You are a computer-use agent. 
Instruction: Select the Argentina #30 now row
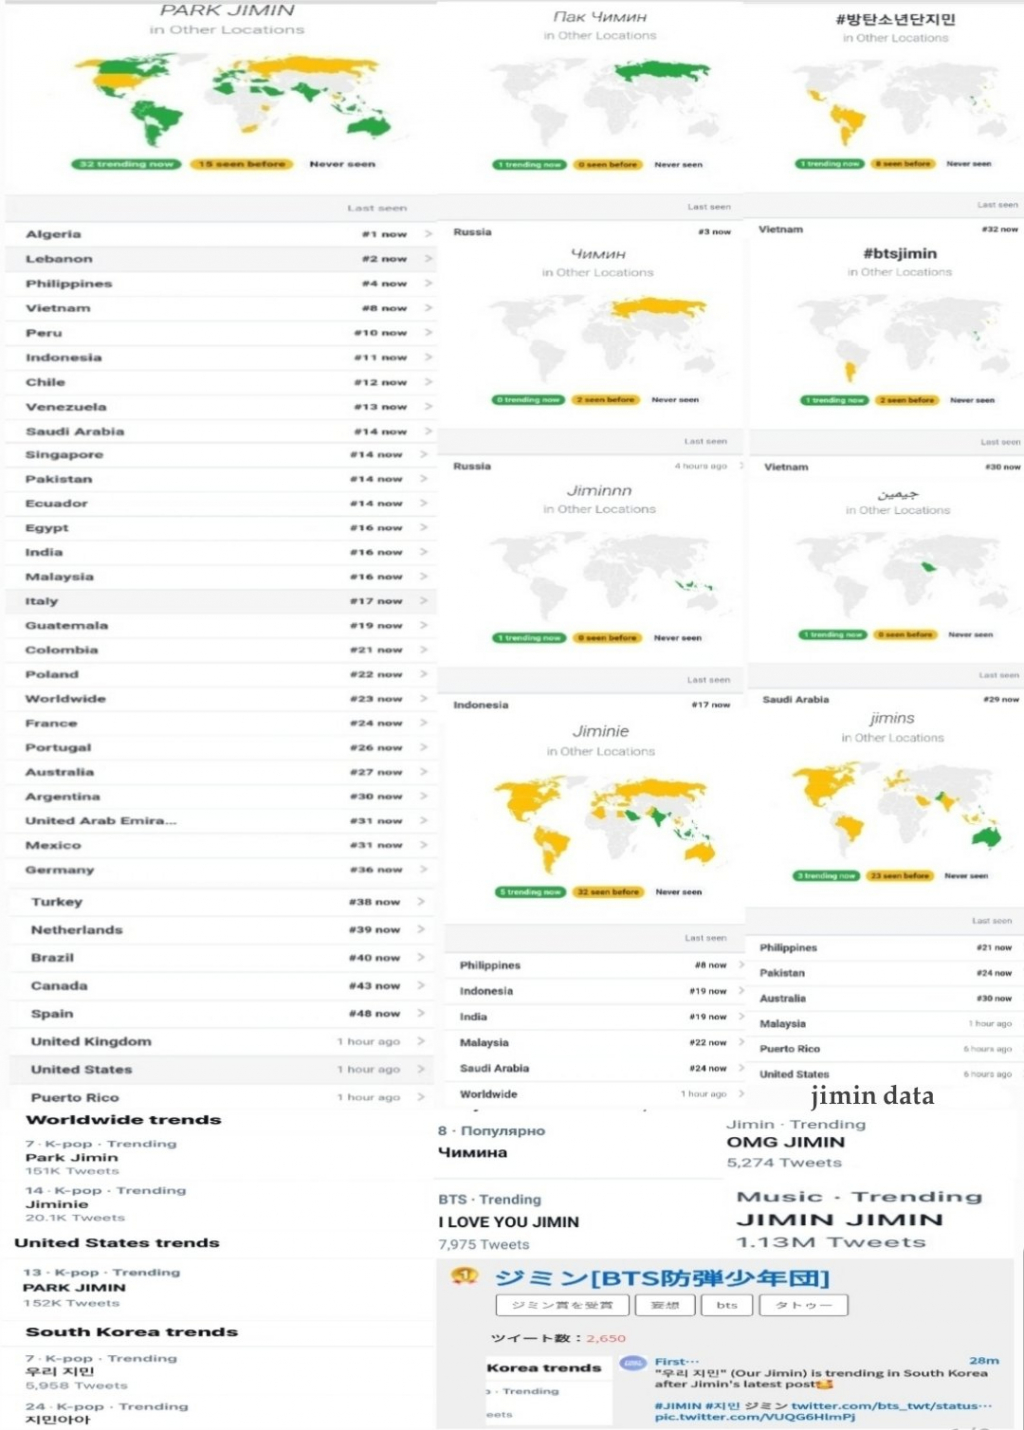(220, 797)
